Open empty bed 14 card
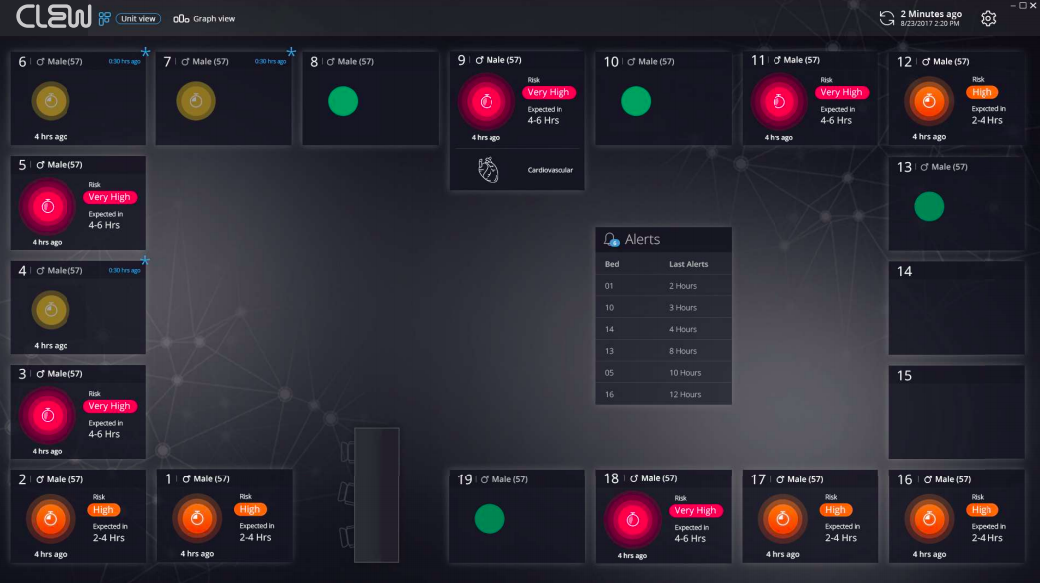The height and width of the screenshot is (583, 1040). tap(956, 308)
